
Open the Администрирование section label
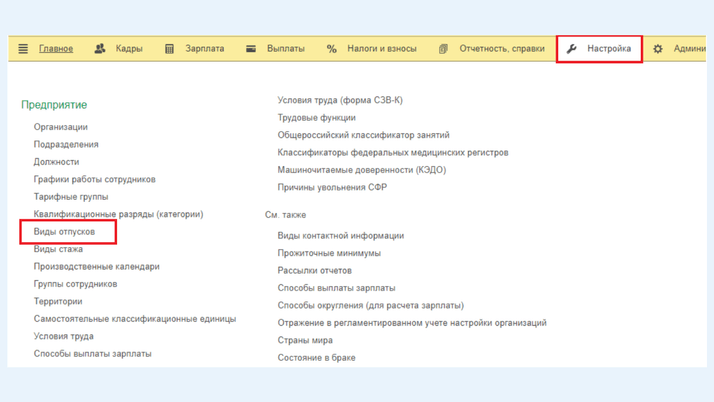(689, 49)
